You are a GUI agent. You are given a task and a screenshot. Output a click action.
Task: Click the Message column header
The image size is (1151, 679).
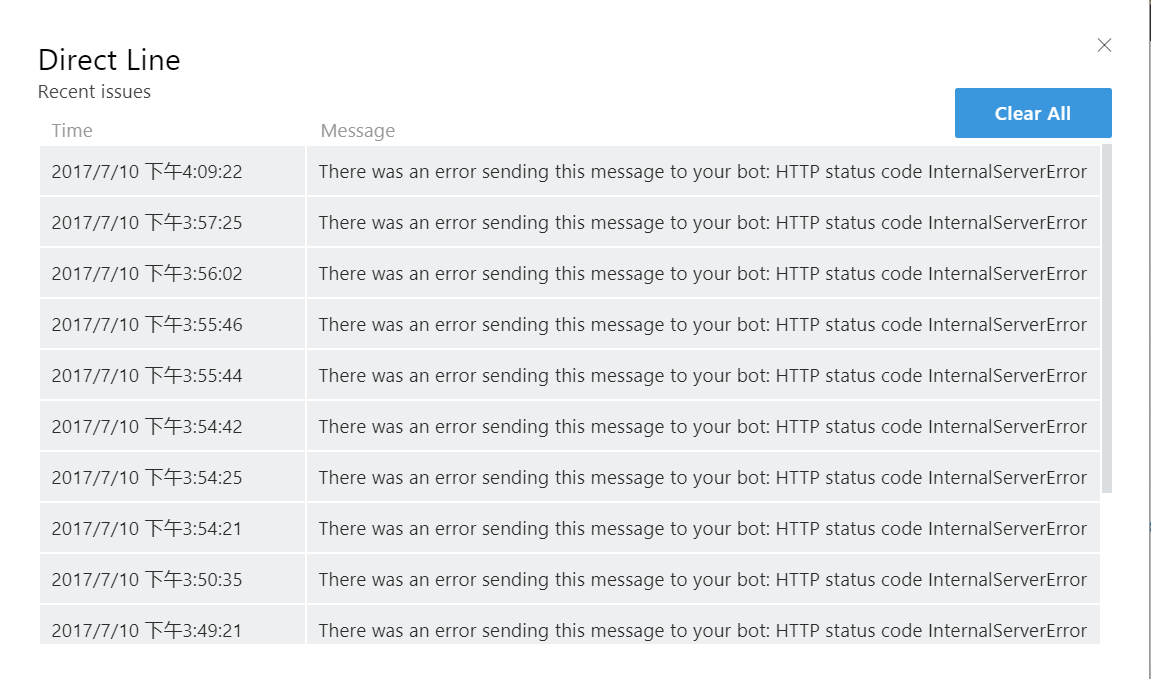click(357, 131)
